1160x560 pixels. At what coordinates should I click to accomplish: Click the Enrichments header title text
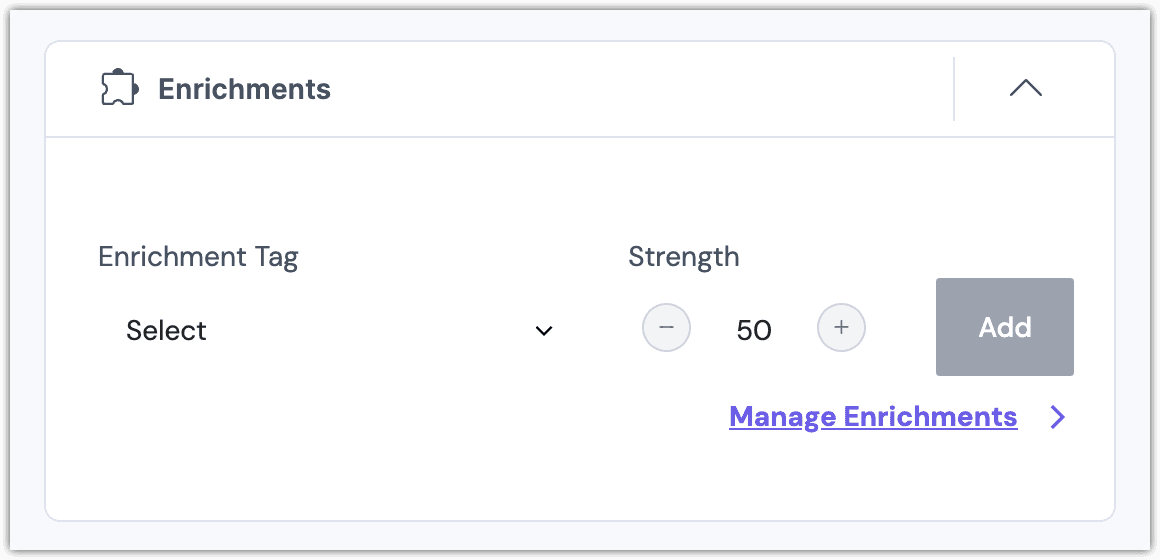tap(244, 89)
